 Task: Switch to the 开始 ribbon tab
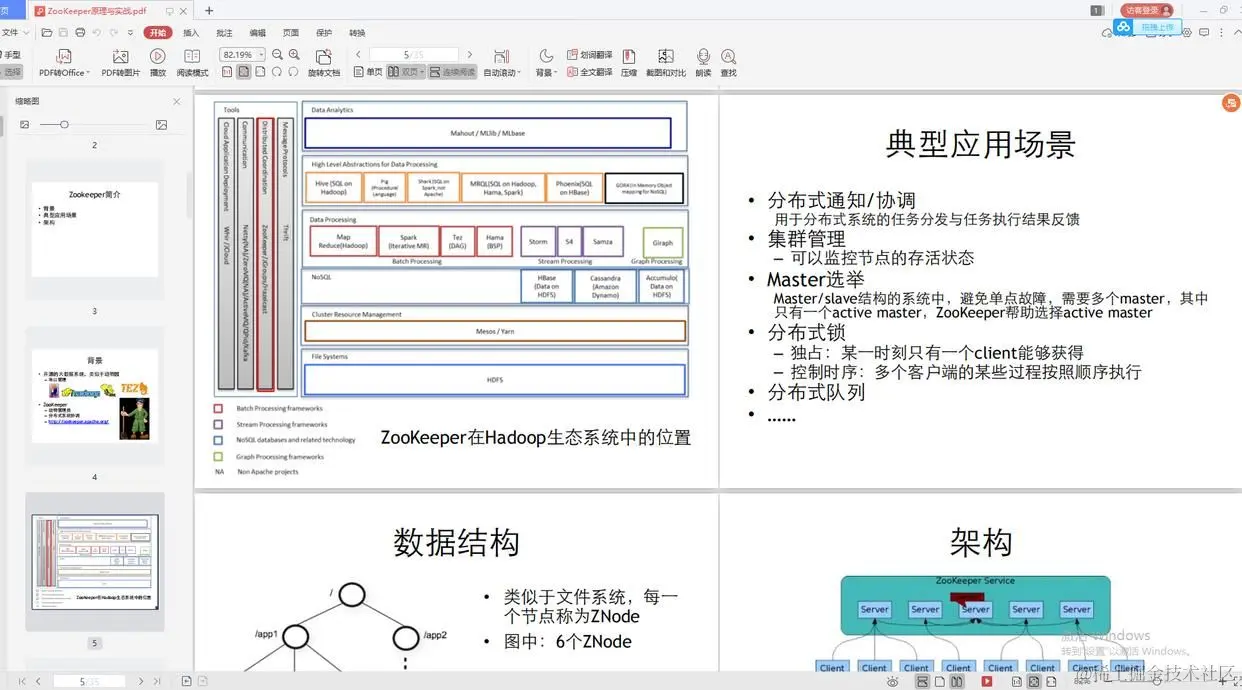(158, 33)
